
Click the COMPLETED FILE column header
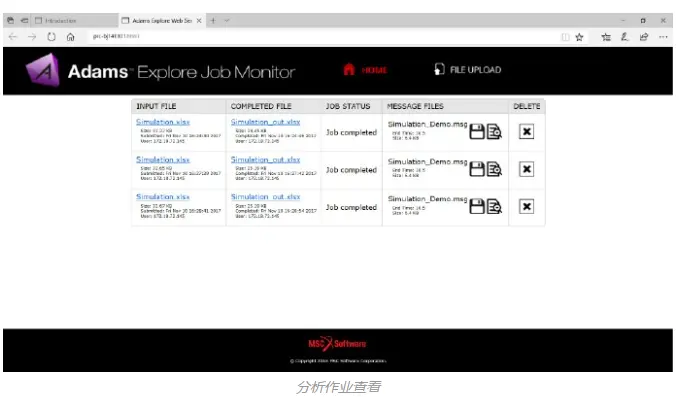coord(261,107)
